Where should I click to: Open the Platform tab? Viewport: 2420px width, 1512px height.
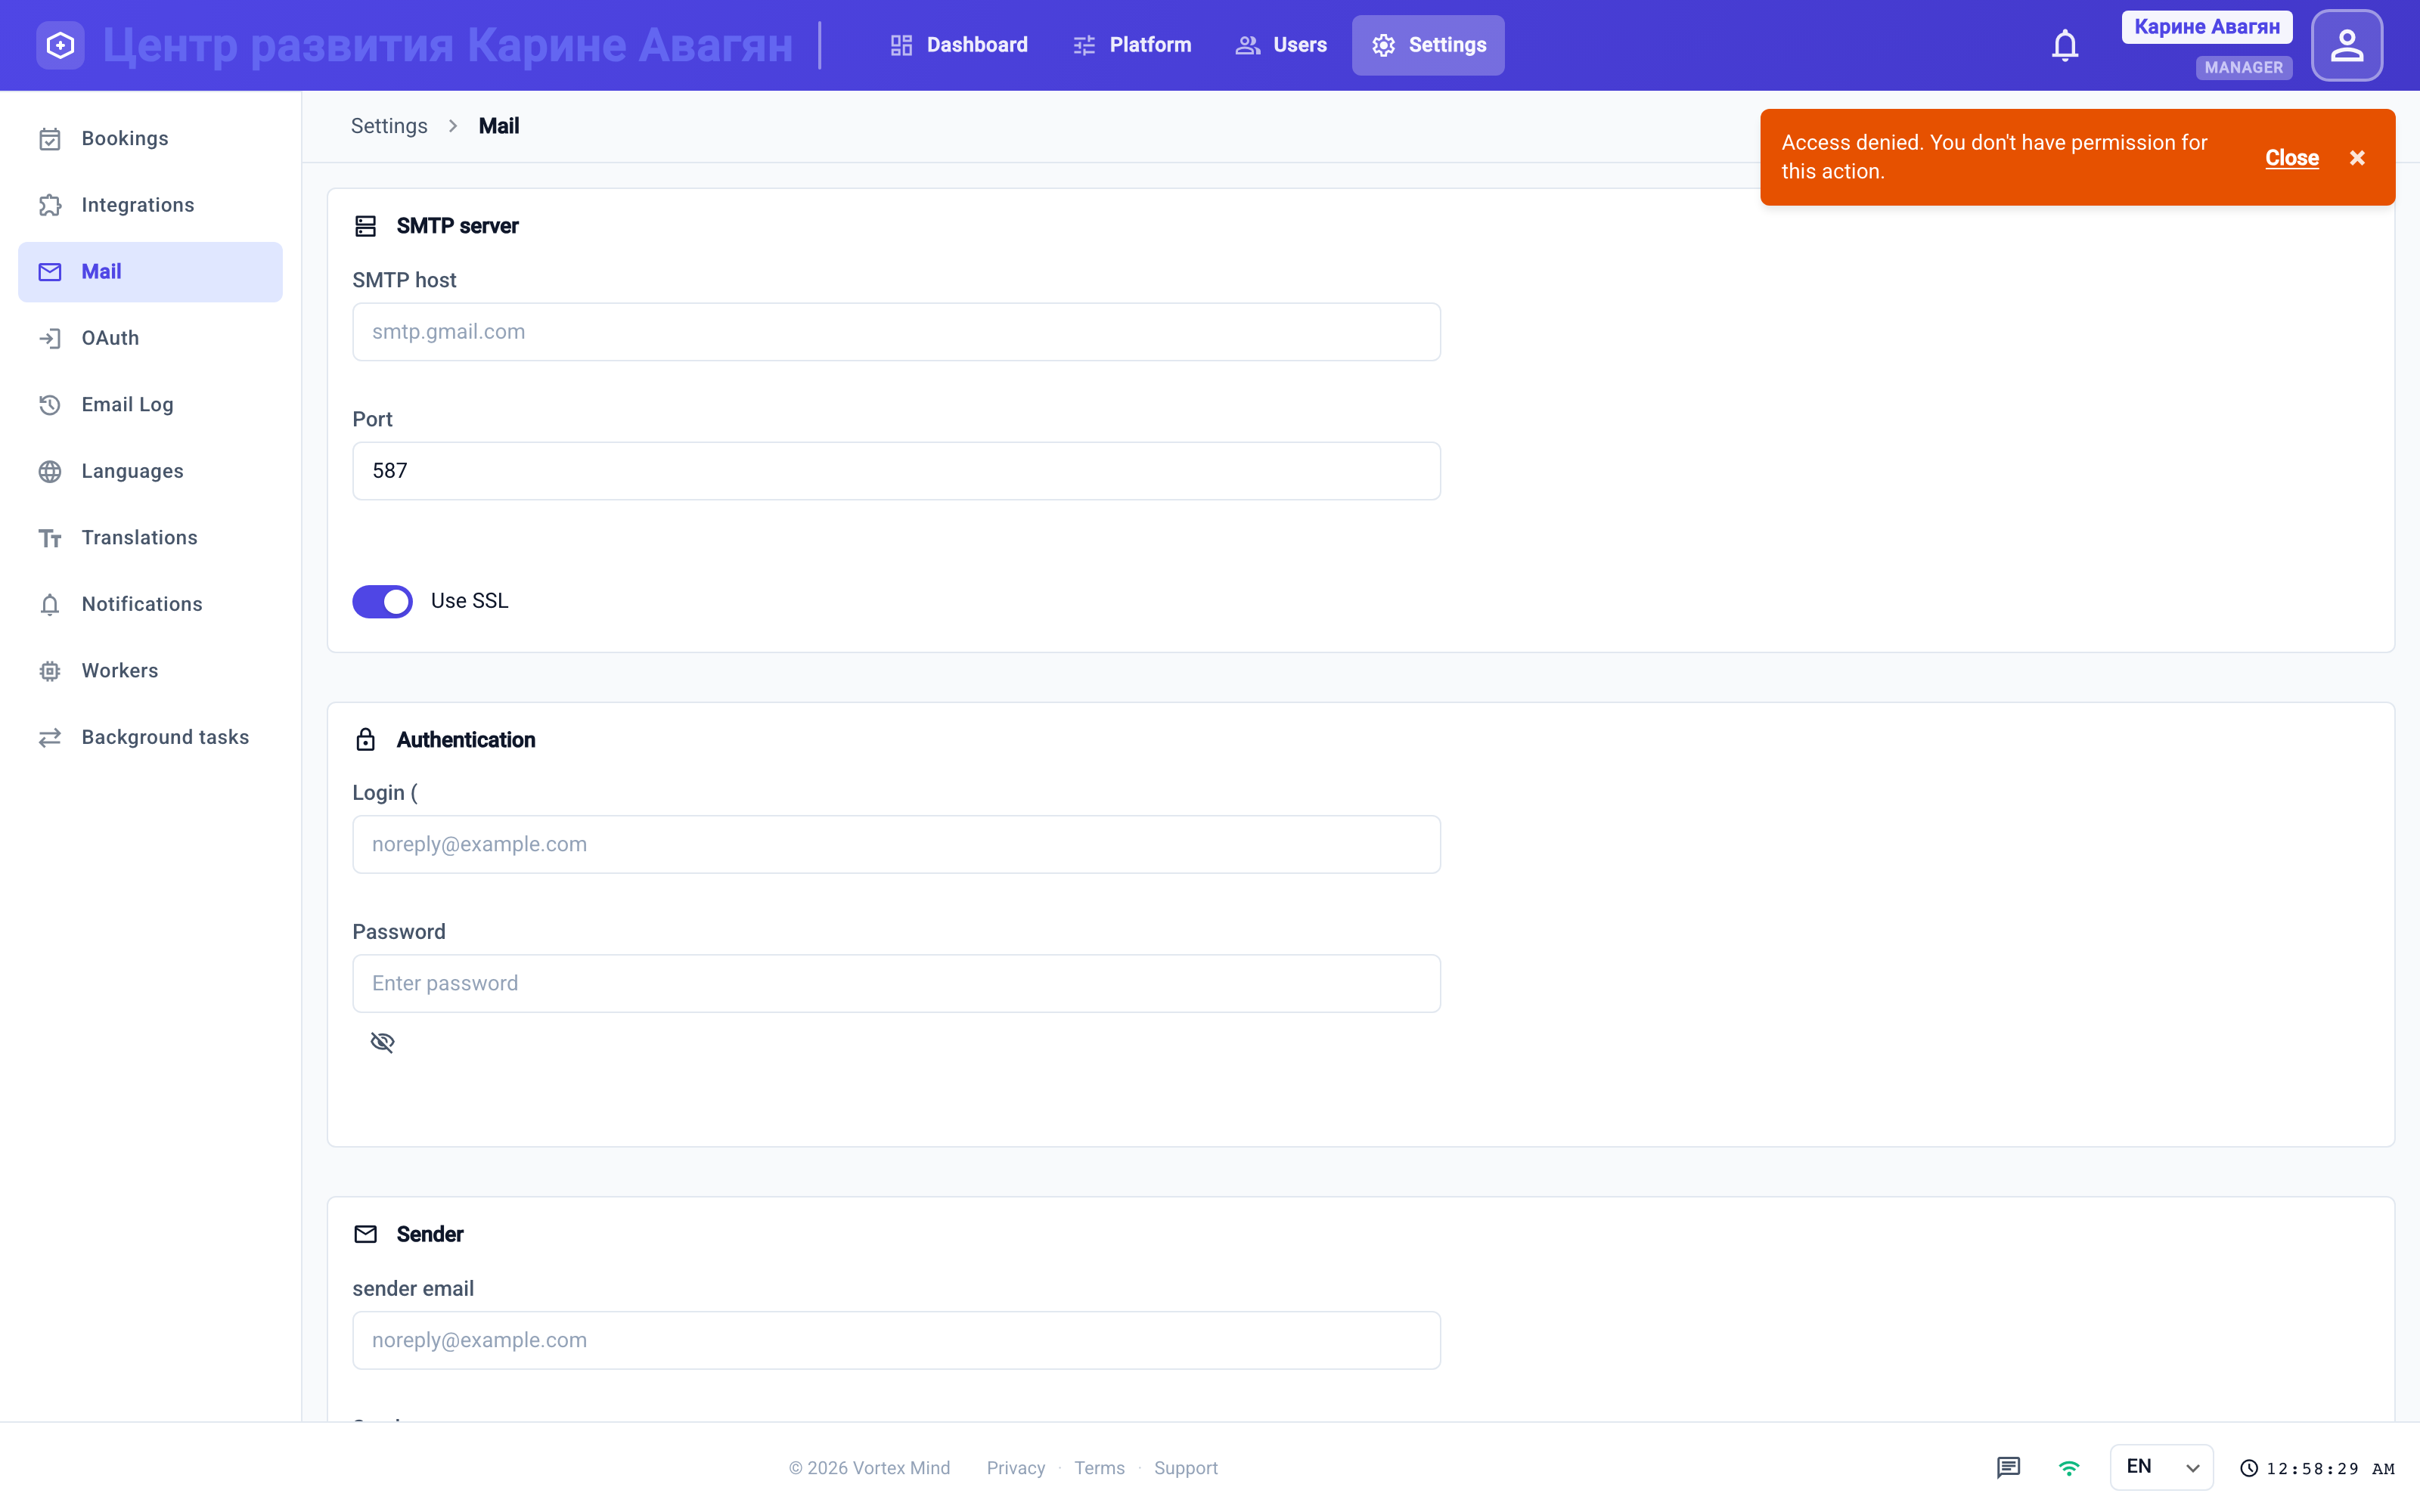1131,45
